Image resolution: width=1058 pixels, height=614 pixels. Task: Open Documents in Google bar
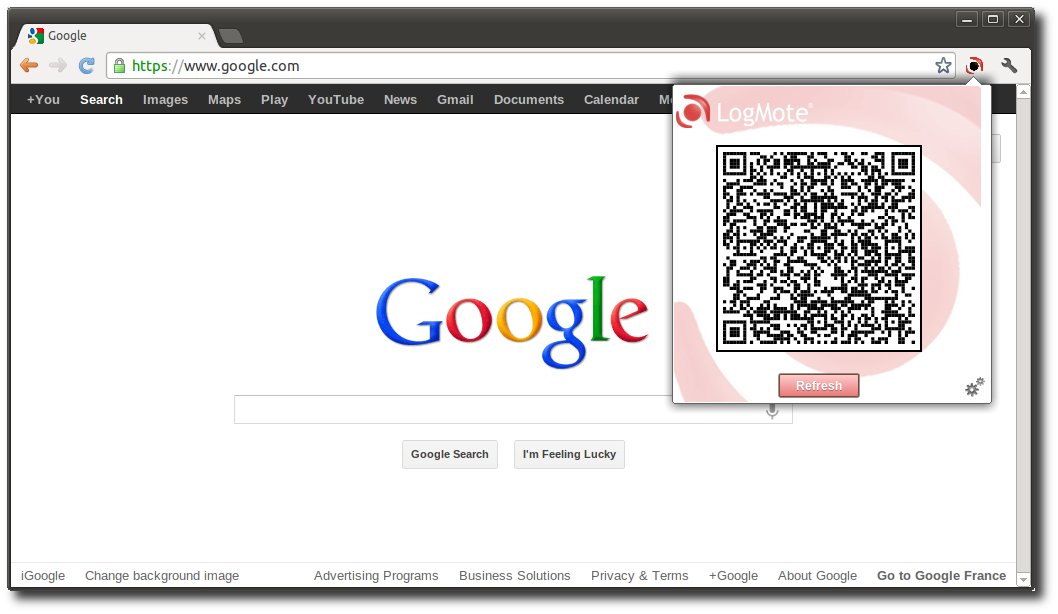(528, 99)
